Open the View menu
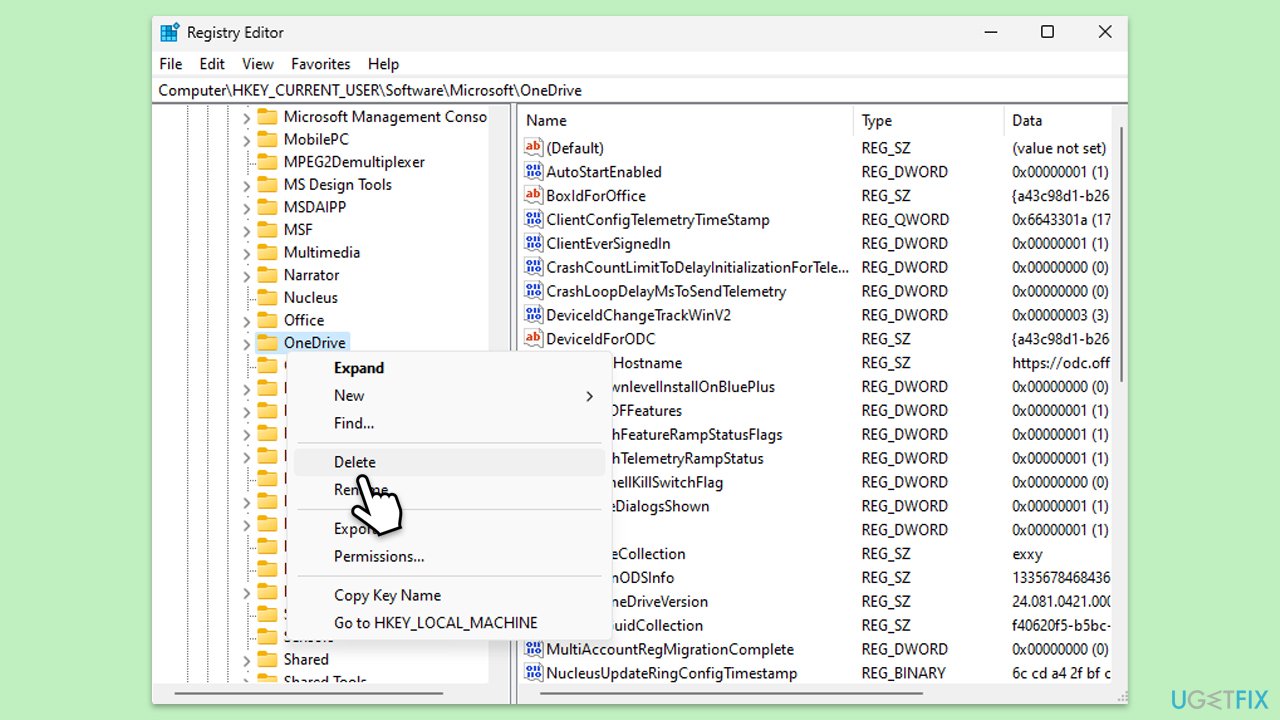The height and width of the screenshot is (720, 1280). point(258,63)
